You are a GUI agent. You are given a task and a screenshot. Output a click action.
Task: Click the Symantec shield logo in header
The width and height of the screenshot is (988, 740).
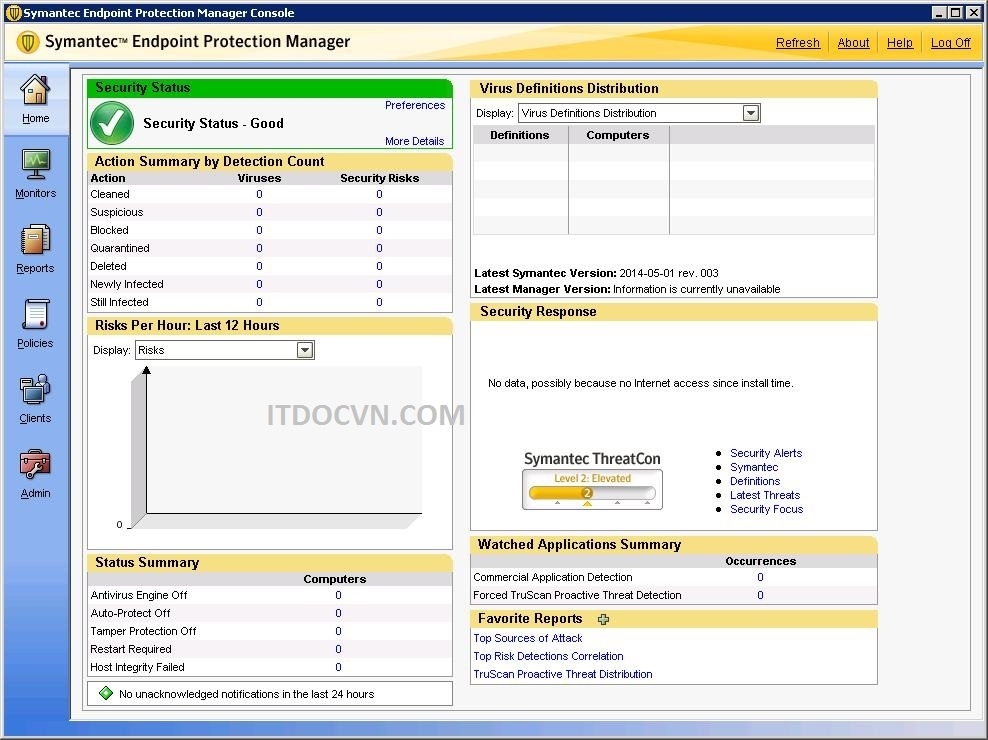coord(28,43)
